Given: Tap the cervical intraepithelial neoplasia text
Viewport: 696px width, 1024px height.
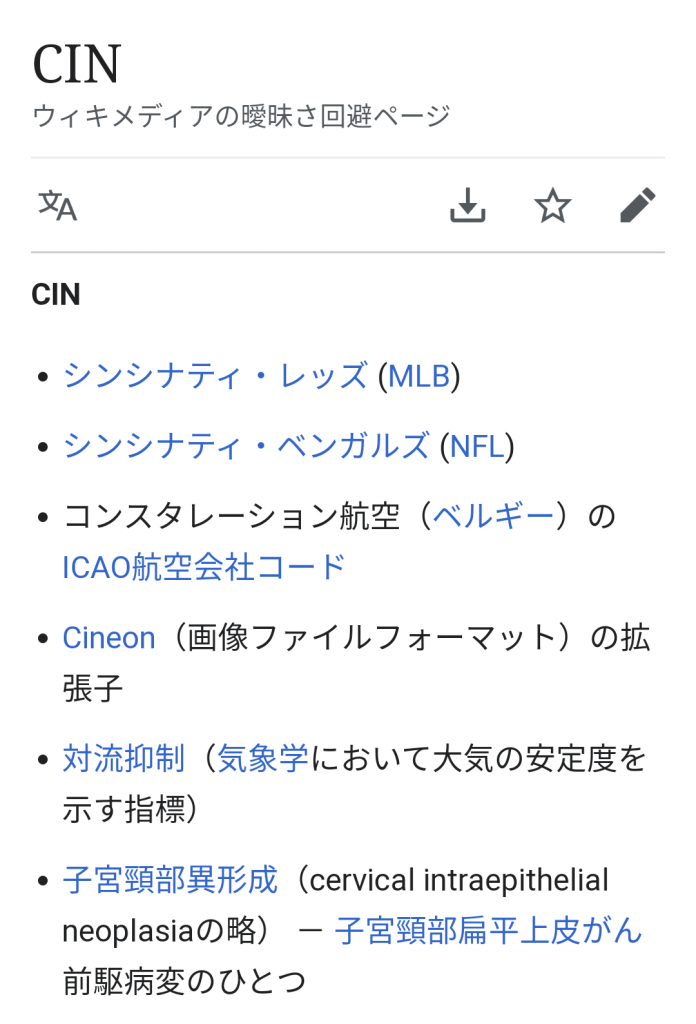Looking at the screenshot, I should 458,881.
